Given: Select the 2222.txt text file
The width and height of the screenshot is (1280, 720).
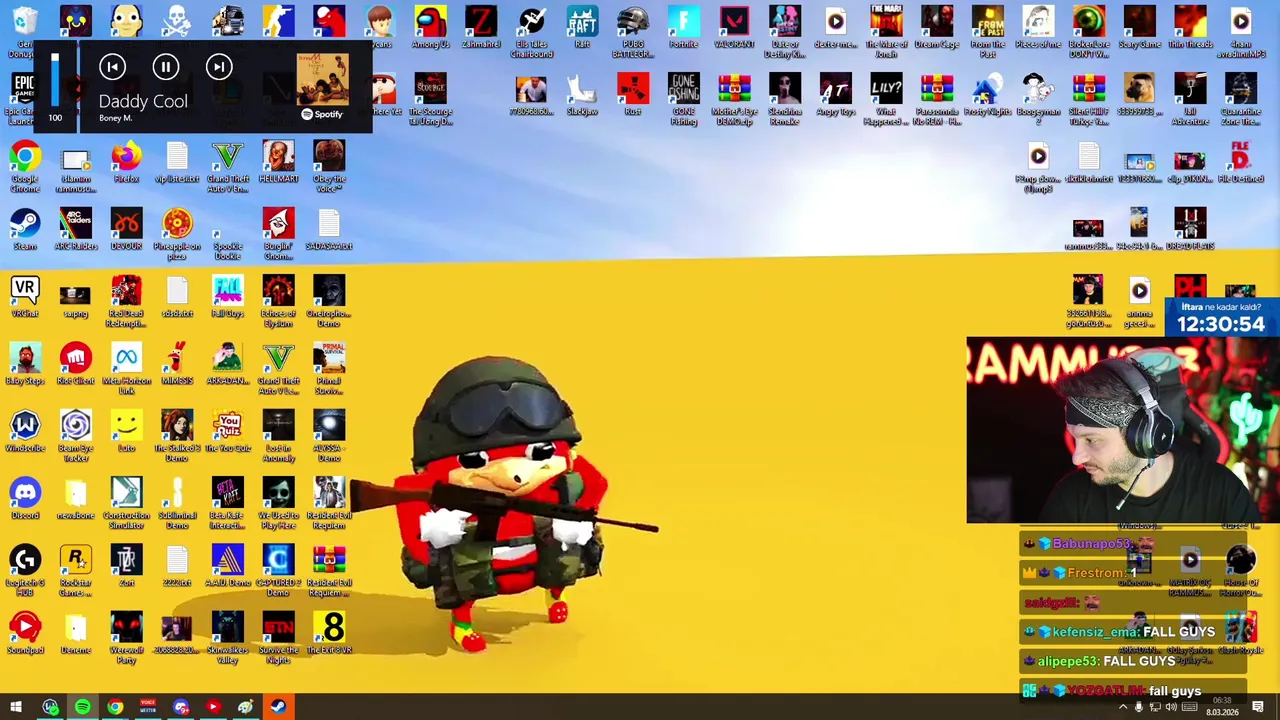Looking at the screenshot, I should coord(177,565).
